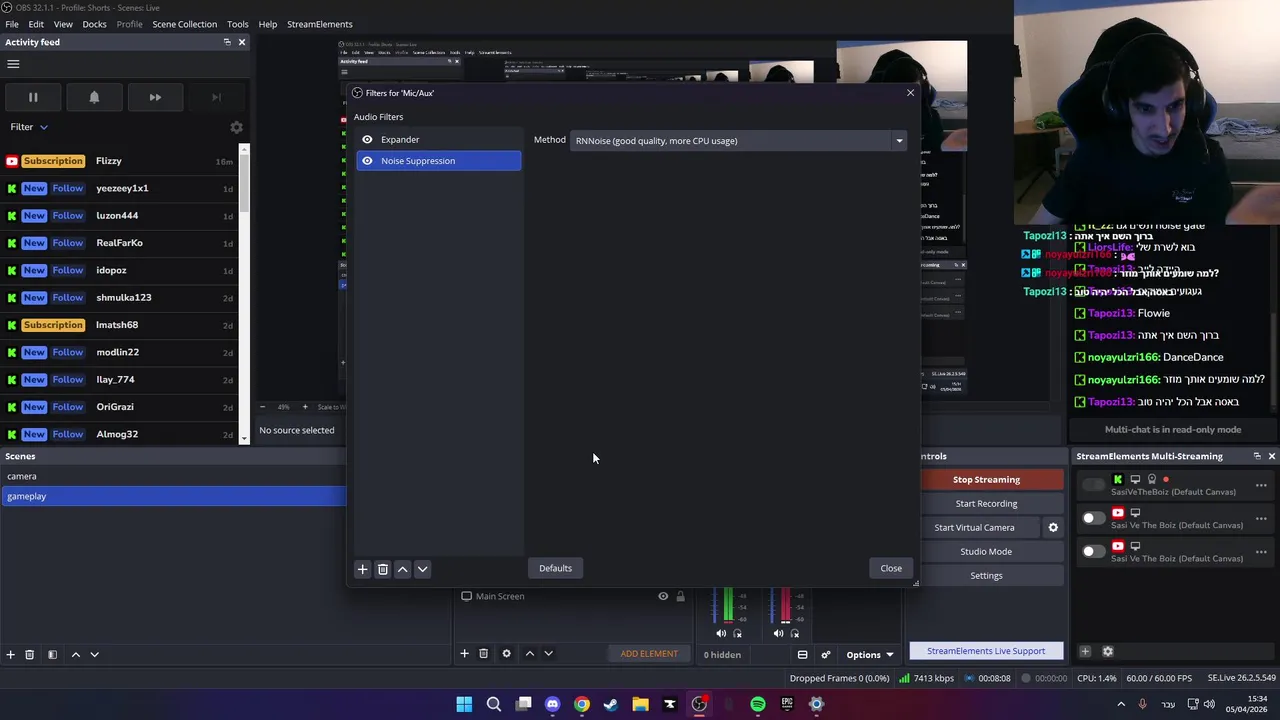Click the bell alerts icon in Activity feed
Viewport: 1280px width, 720px height.
[94, 97]
